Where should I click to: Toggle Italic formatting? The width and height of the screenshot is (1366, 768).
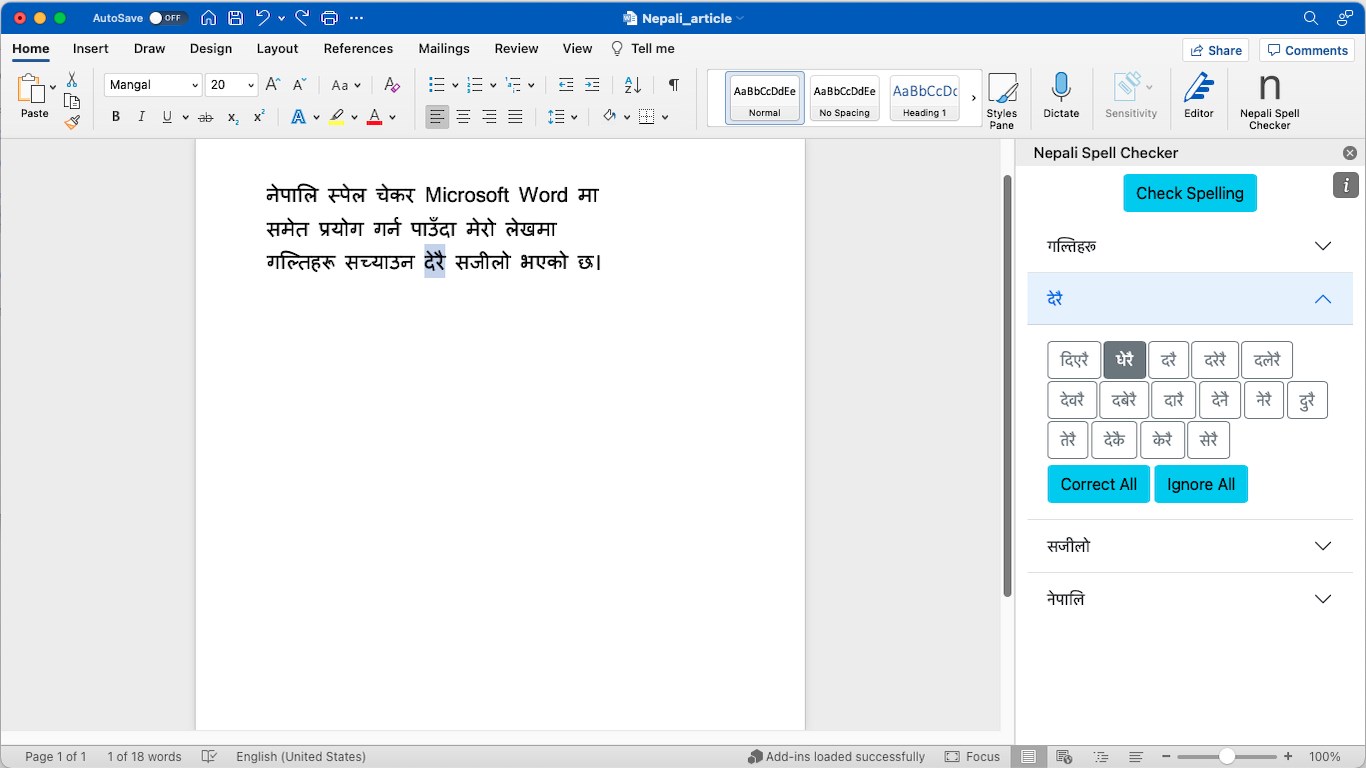(141, 117)
